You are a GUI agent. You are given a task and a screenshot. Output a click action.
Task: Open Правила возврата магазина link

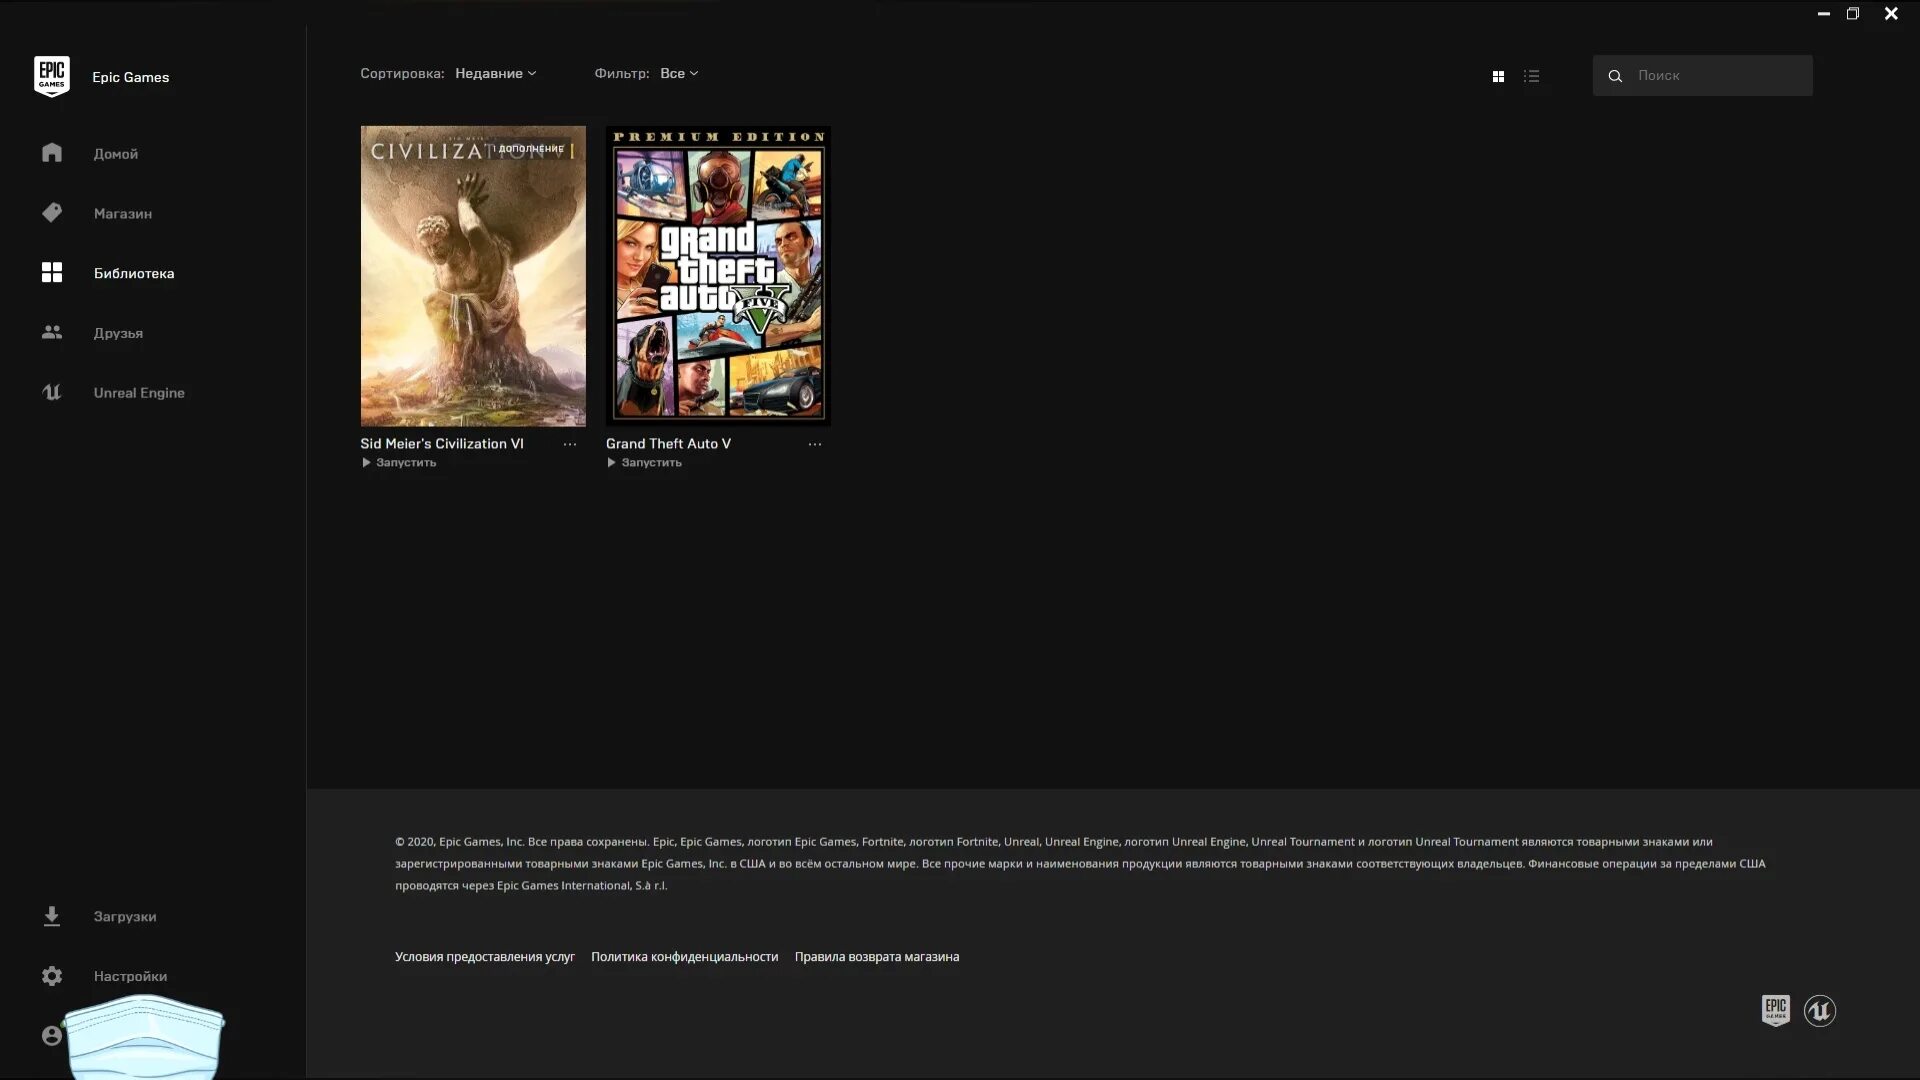pos(877,957)
